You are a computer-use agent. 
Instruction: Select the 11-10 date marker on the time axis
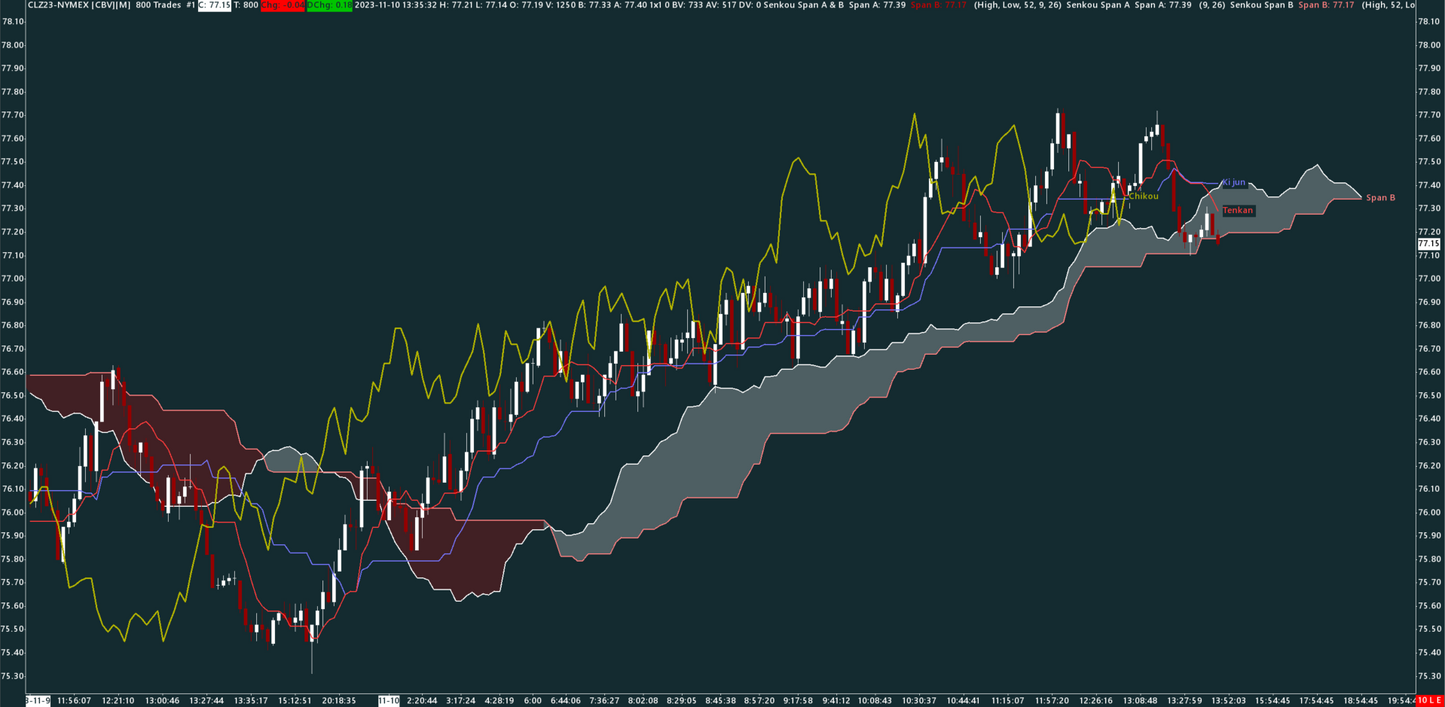[389, 700]
